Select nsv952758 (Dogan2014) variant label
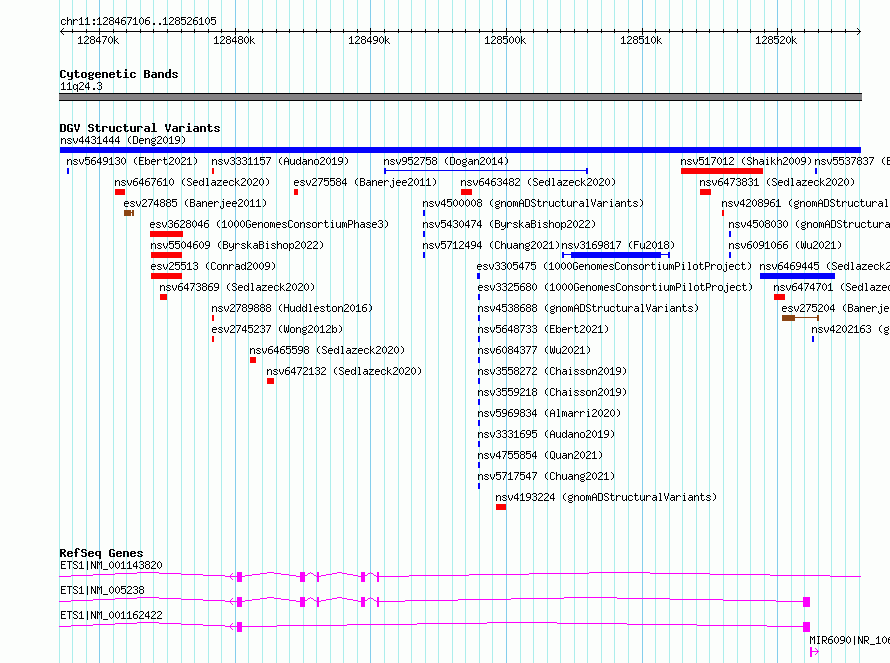Image resolution: width=890 pixels, height=663 pixels. pos(446,161)
